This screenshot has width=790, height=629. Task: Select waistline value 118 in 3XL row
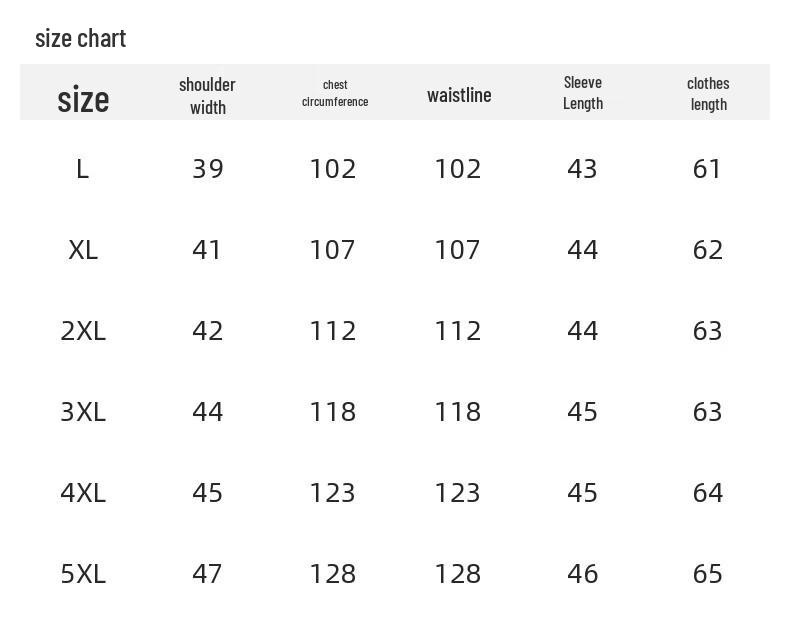pos(457,412)
